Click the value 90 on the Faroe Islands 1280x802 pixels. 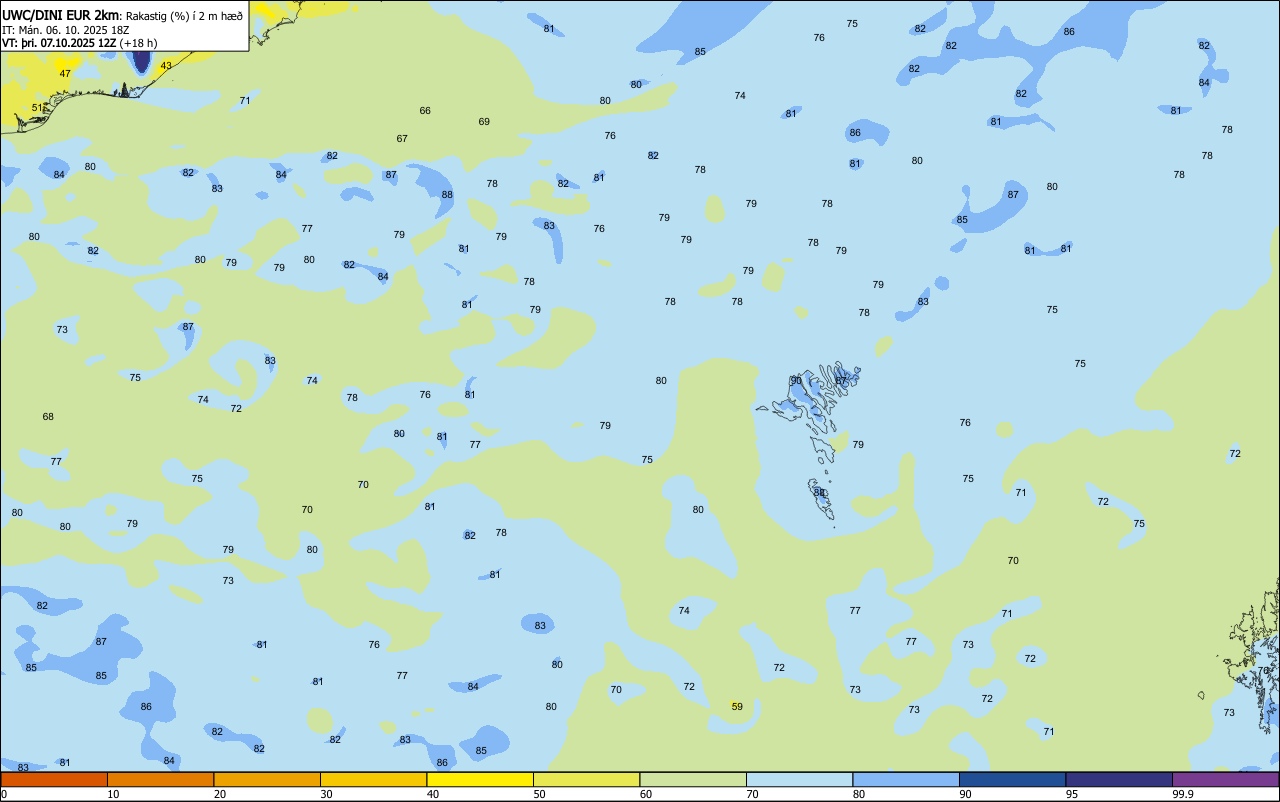point(796,381)
